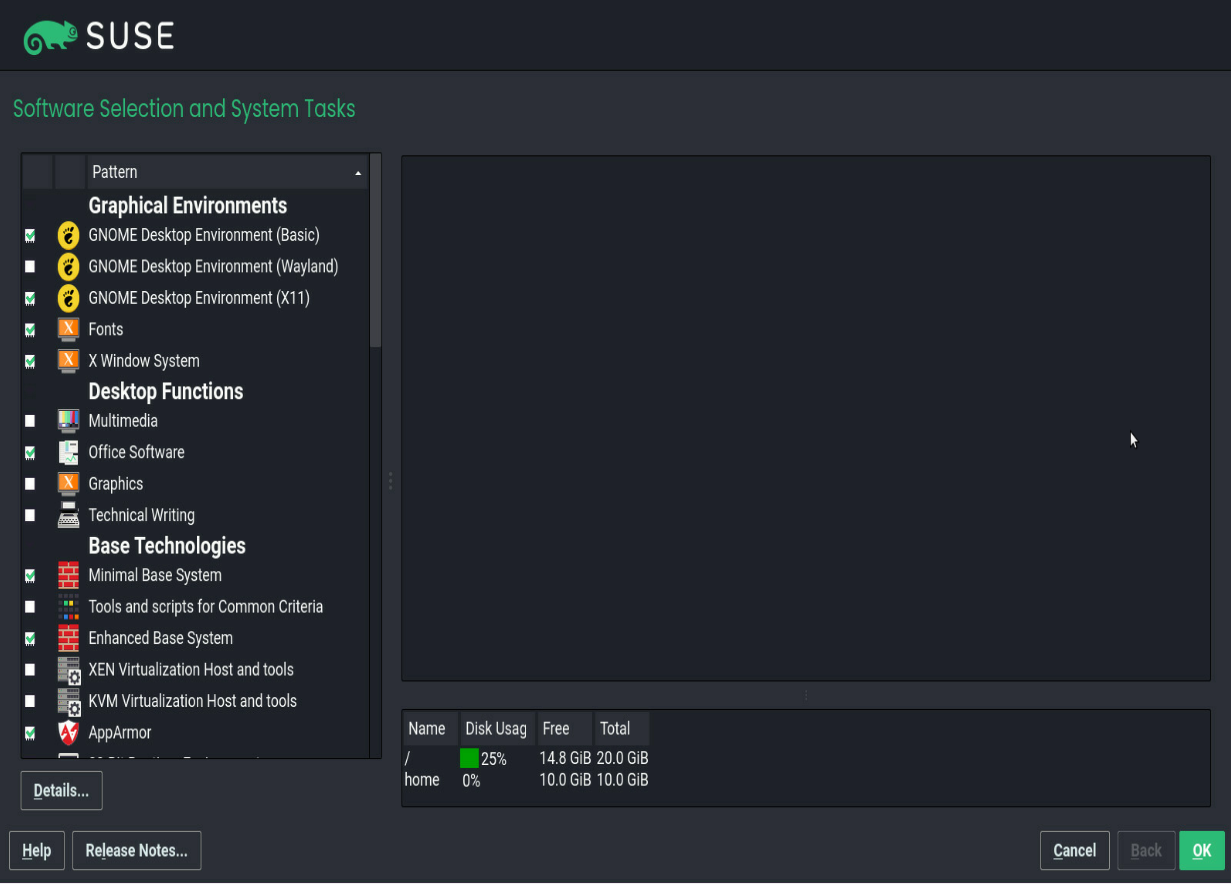Select the Graphical Environments group heading
The width and height of the screenshot is (1231, 884).
coord(188,206)
